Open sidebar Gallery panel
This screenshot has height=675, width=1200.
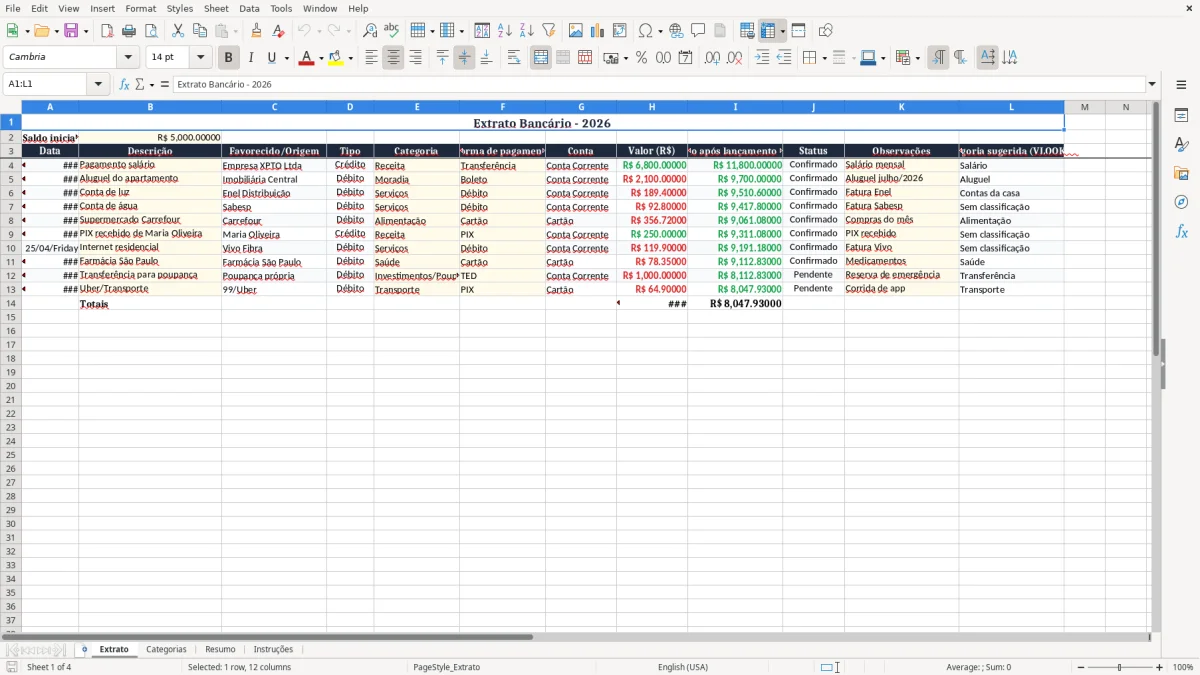1181,173
